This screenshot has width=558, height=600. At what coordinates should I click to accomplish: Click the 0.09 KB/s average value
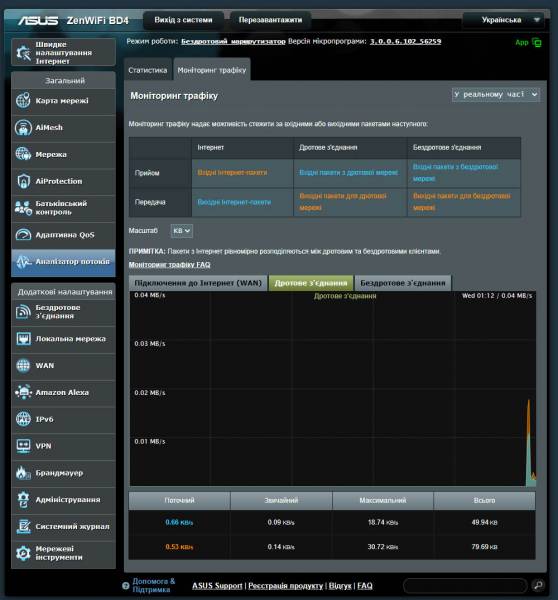pos(281,522)
